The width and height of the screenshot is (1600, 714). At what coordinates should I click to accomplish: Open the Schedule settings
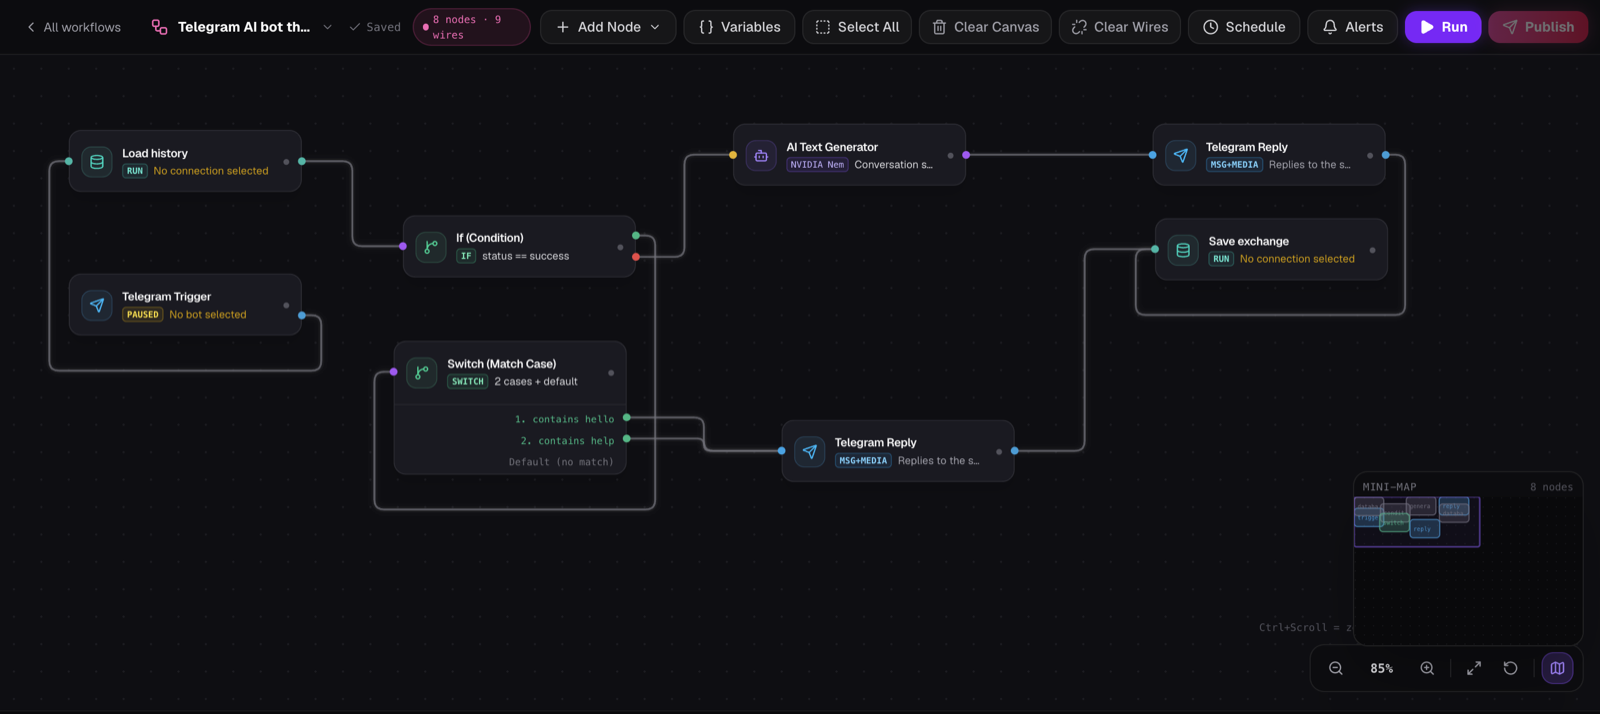pos(1244,27)
